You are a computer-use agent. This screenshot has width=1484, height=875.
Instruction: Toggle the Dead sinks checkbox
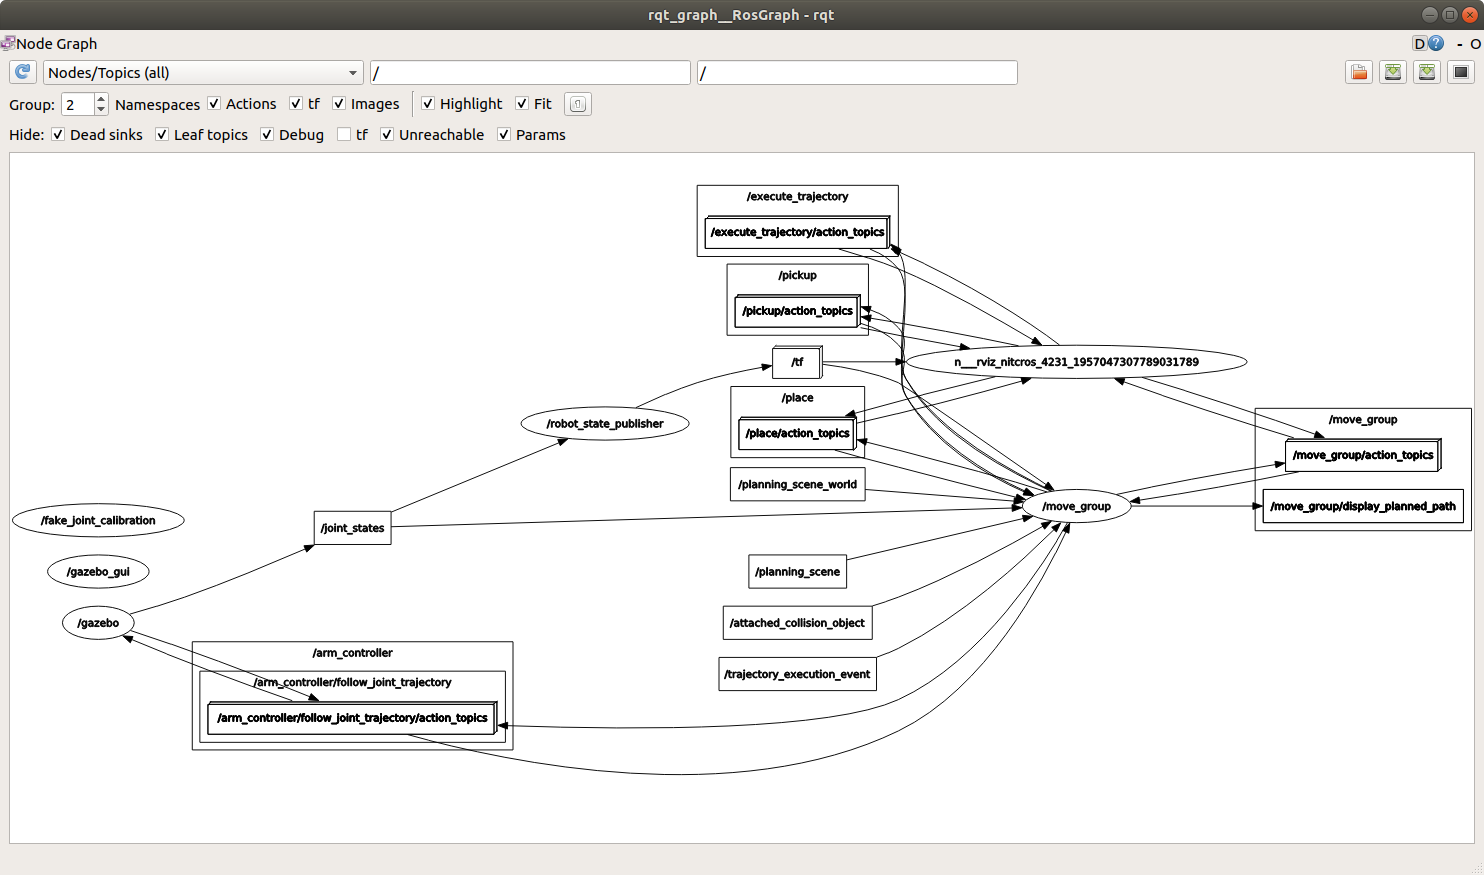point(59,135)
